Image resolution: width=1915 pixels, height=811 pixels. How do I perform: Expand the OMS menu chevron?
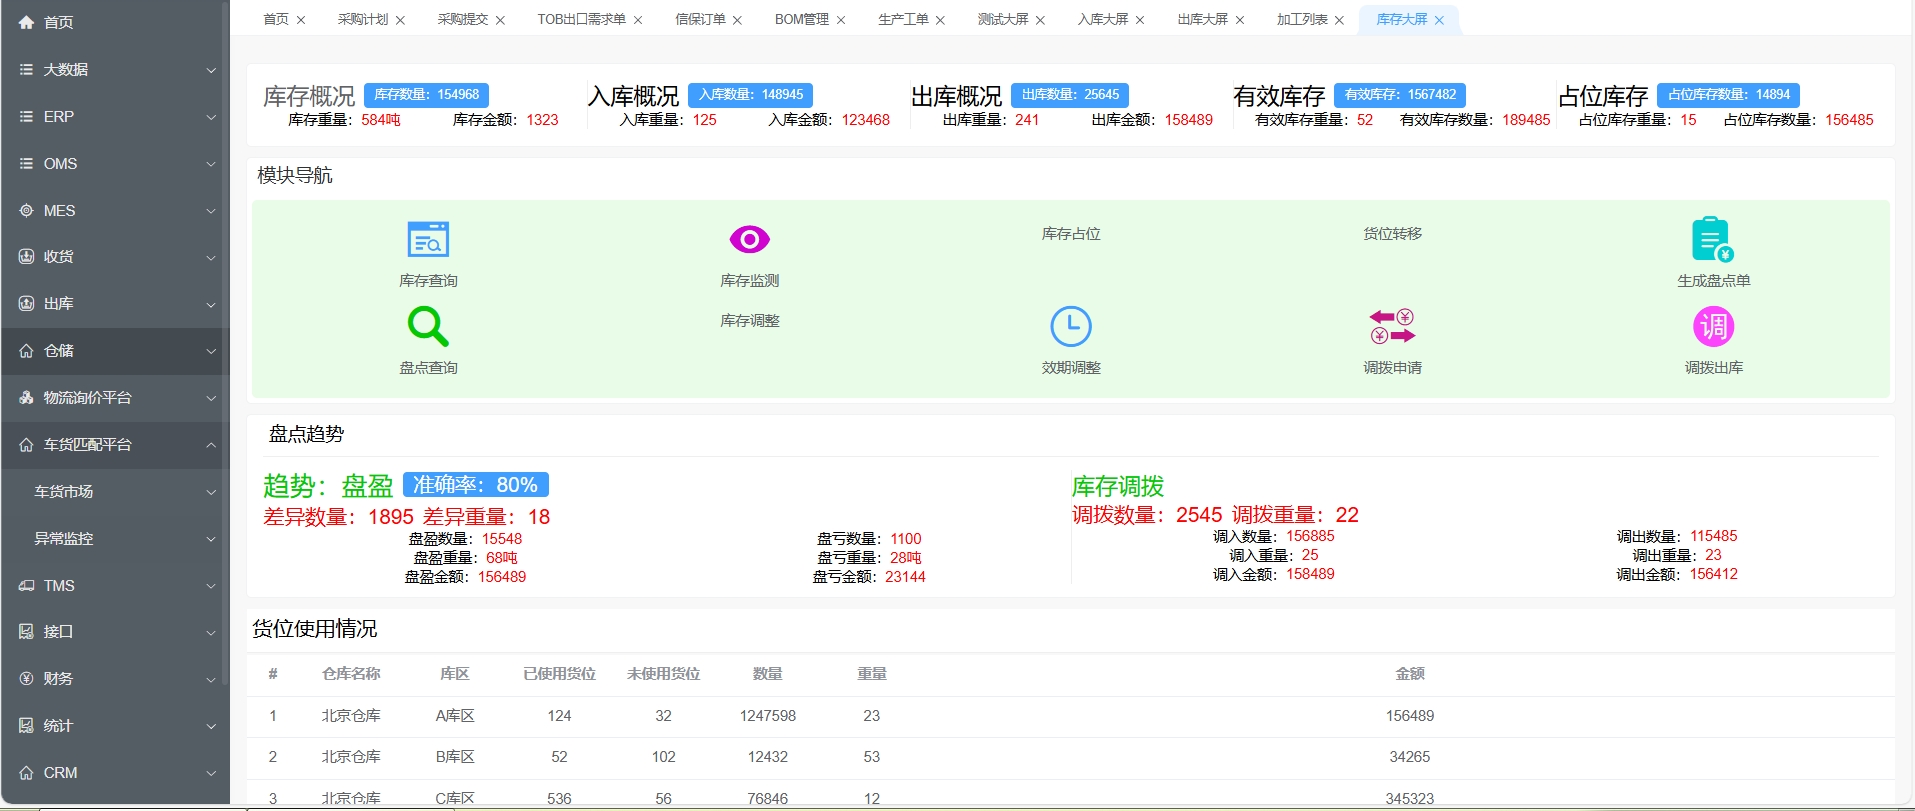pos(211,164)
